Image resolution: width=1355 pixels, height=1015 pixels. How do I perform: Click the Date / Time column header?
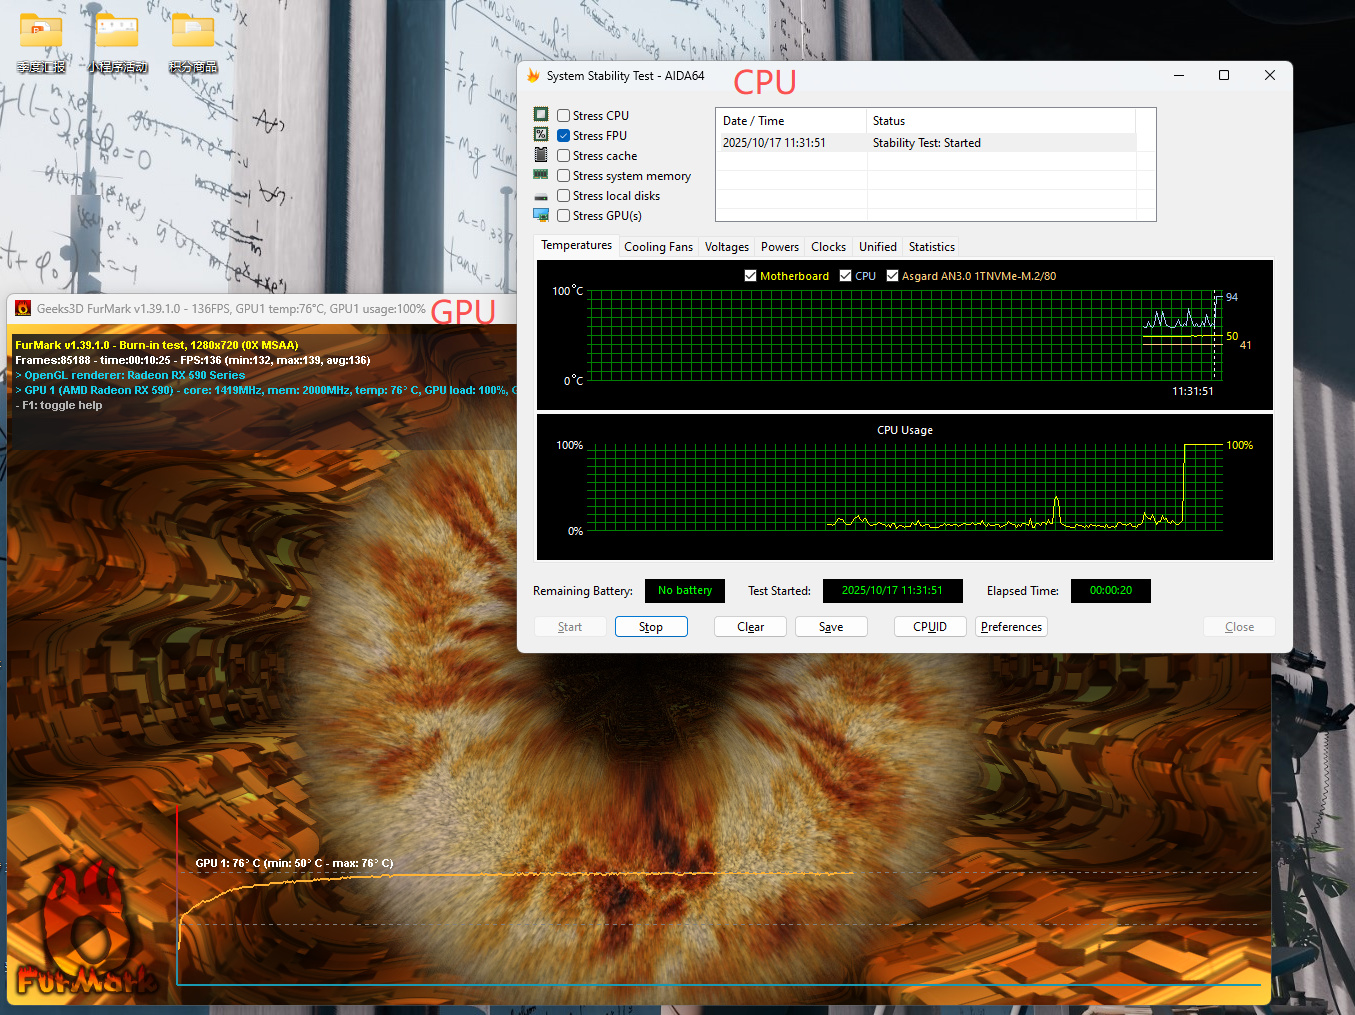(x=791, y=121)
